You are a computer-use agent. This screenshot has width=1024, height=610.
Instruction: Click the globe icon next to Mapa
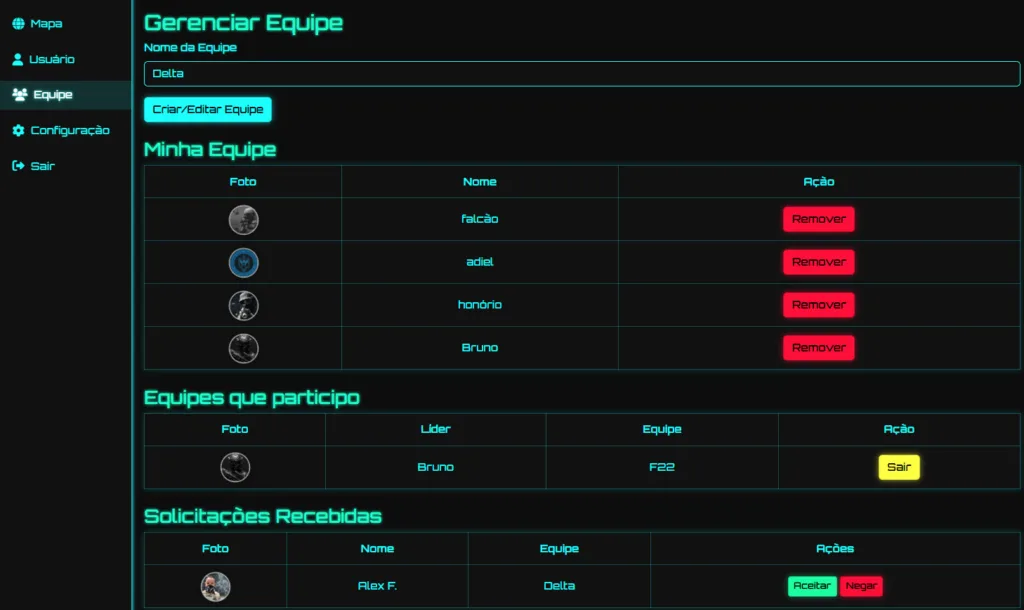tap(20, 23)
